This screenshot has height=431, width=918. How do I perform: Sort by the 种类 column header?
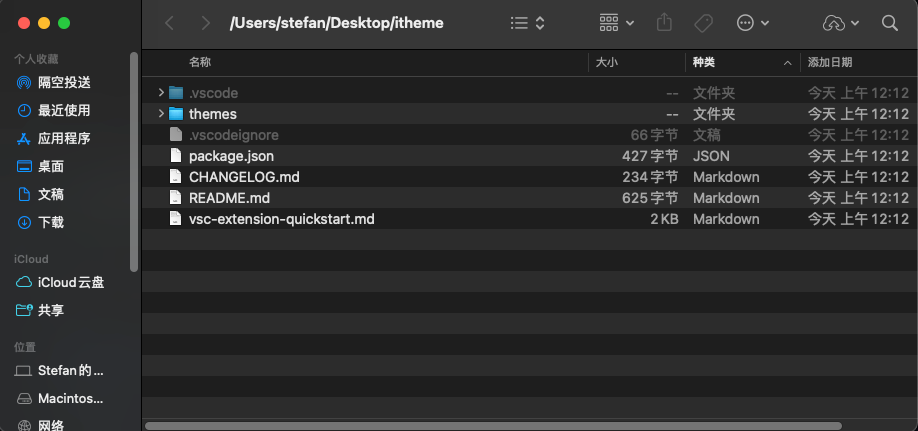point(704,62)
